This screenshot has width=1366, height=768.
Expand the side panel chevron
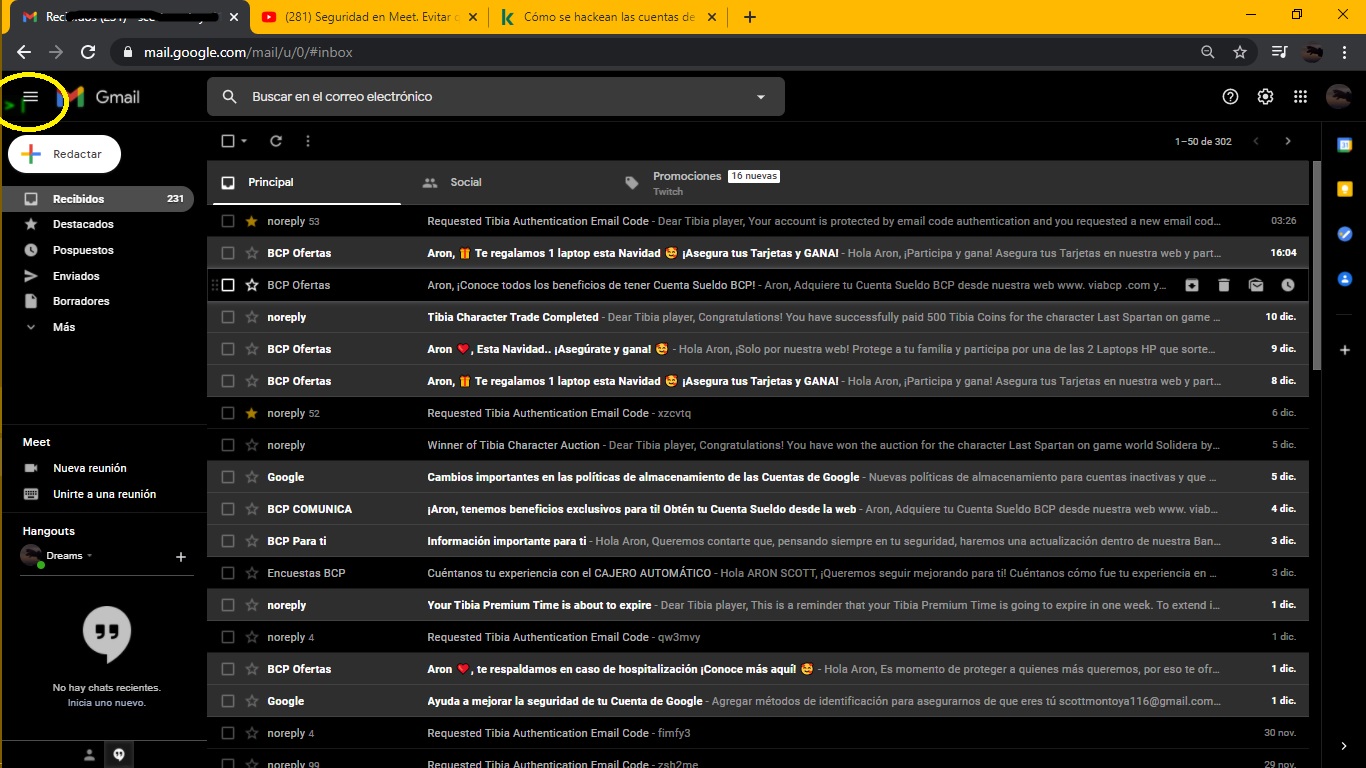[x=1345, y=746]
